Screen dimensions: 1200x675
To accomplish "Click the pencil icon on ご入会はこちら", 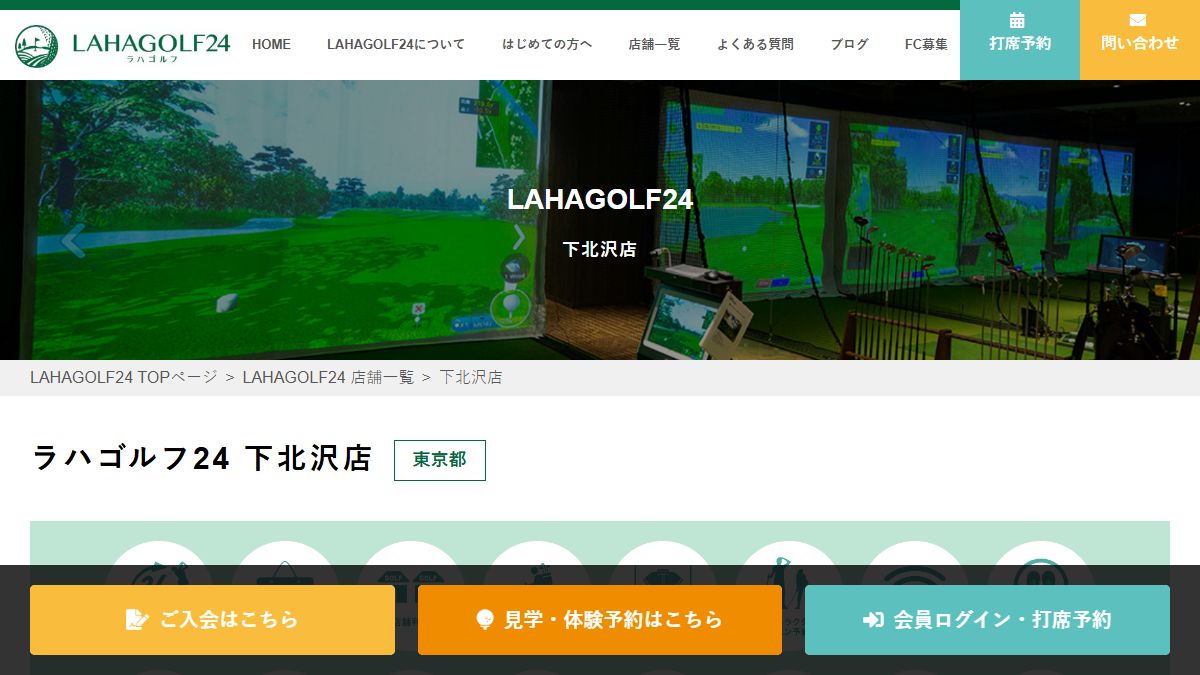I will (x=137, y=620).
